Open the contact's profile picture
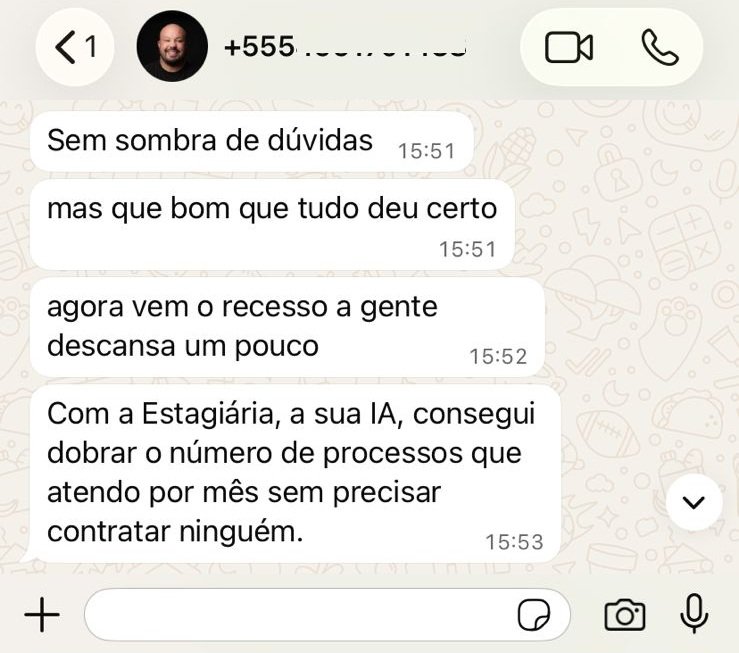 click(x=172, y=46)
